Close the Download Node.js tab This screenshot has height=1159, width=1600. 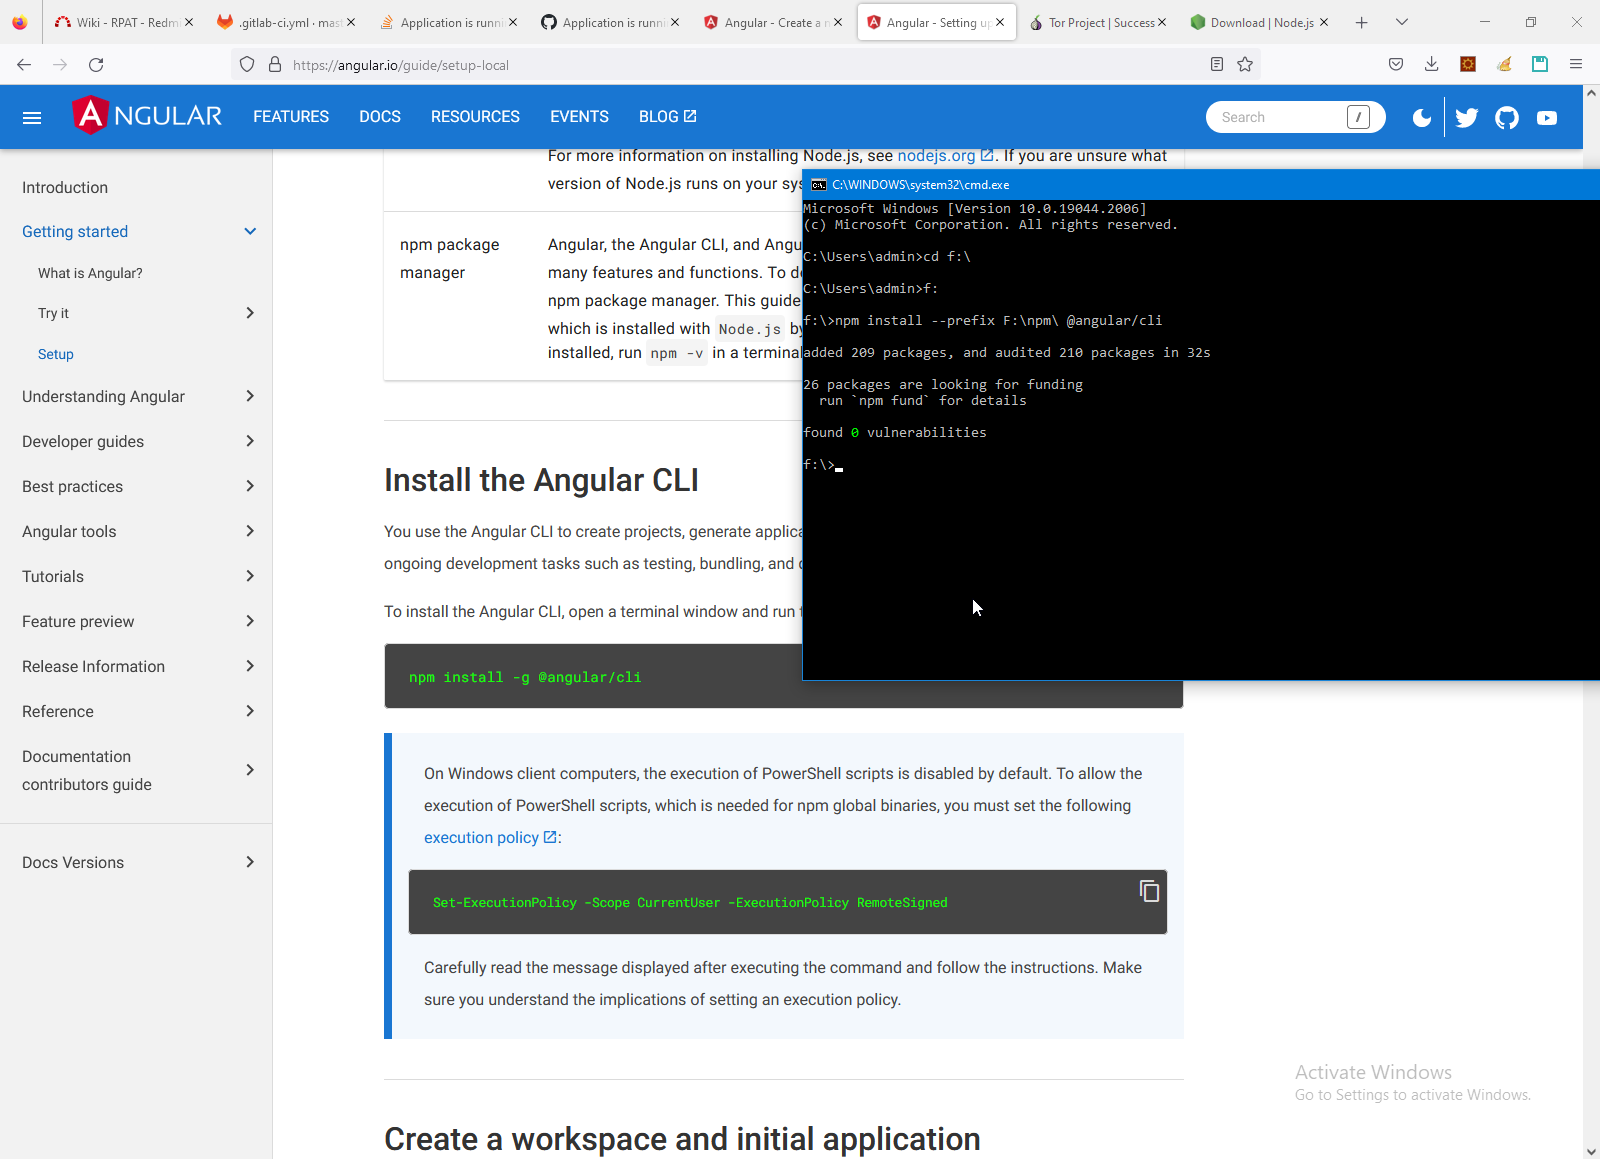(x=1324, y=23)
